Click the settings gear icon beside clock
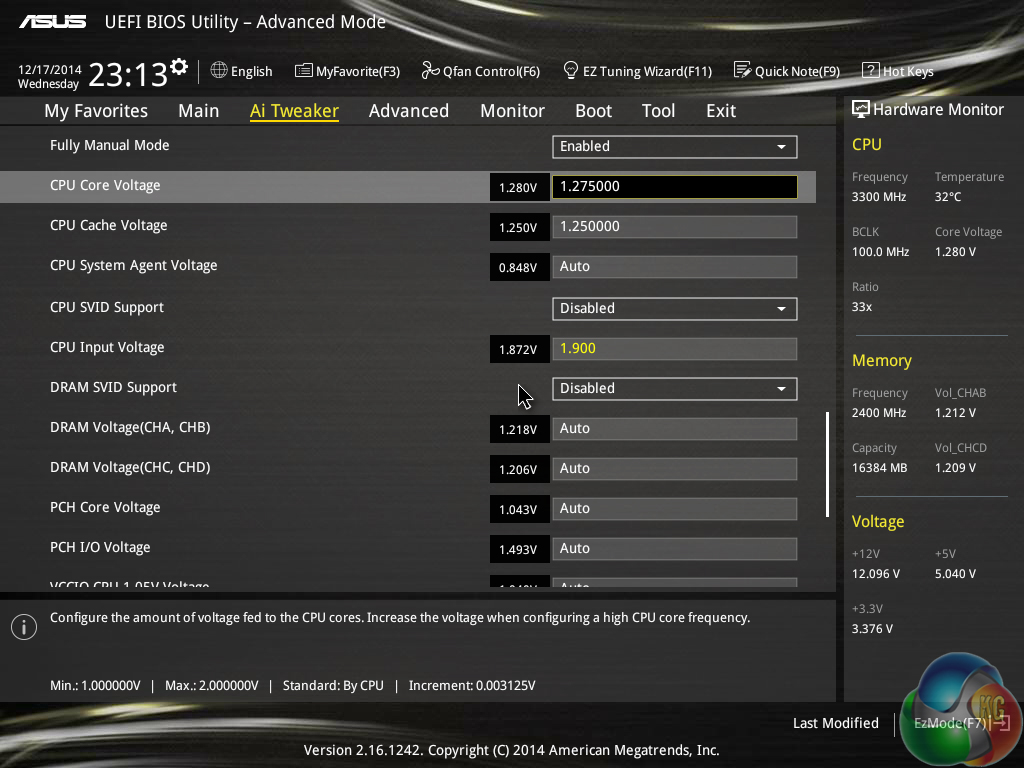Image resolution: width=1024 pixels, height=768 pixels. (x=179, y=67)
